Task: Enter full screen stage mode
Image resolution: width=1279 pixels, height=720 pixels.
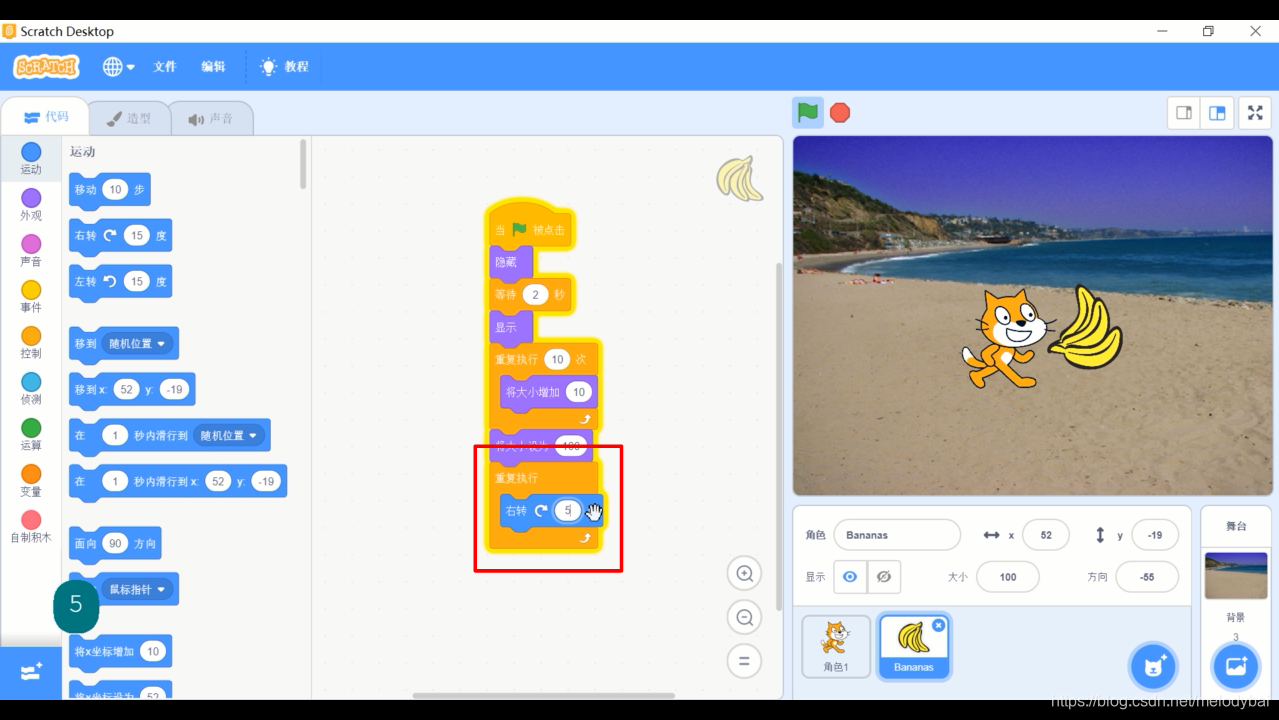Action: [1255, 113]
